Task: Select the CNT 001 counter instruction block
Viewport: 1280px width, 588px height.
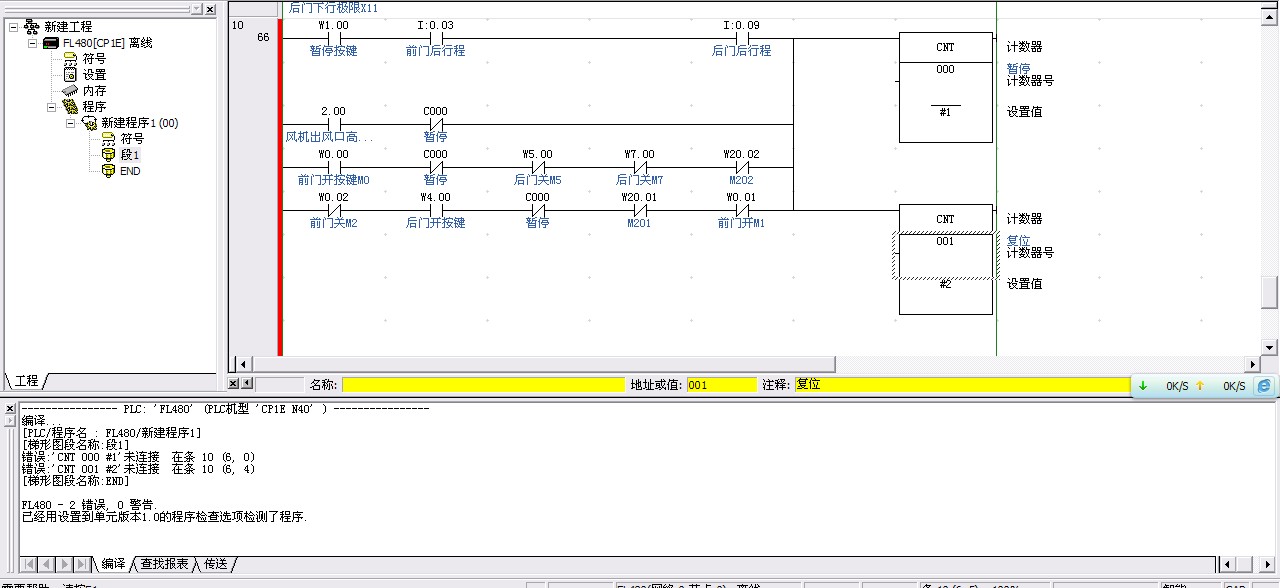Action: (945, 259)
